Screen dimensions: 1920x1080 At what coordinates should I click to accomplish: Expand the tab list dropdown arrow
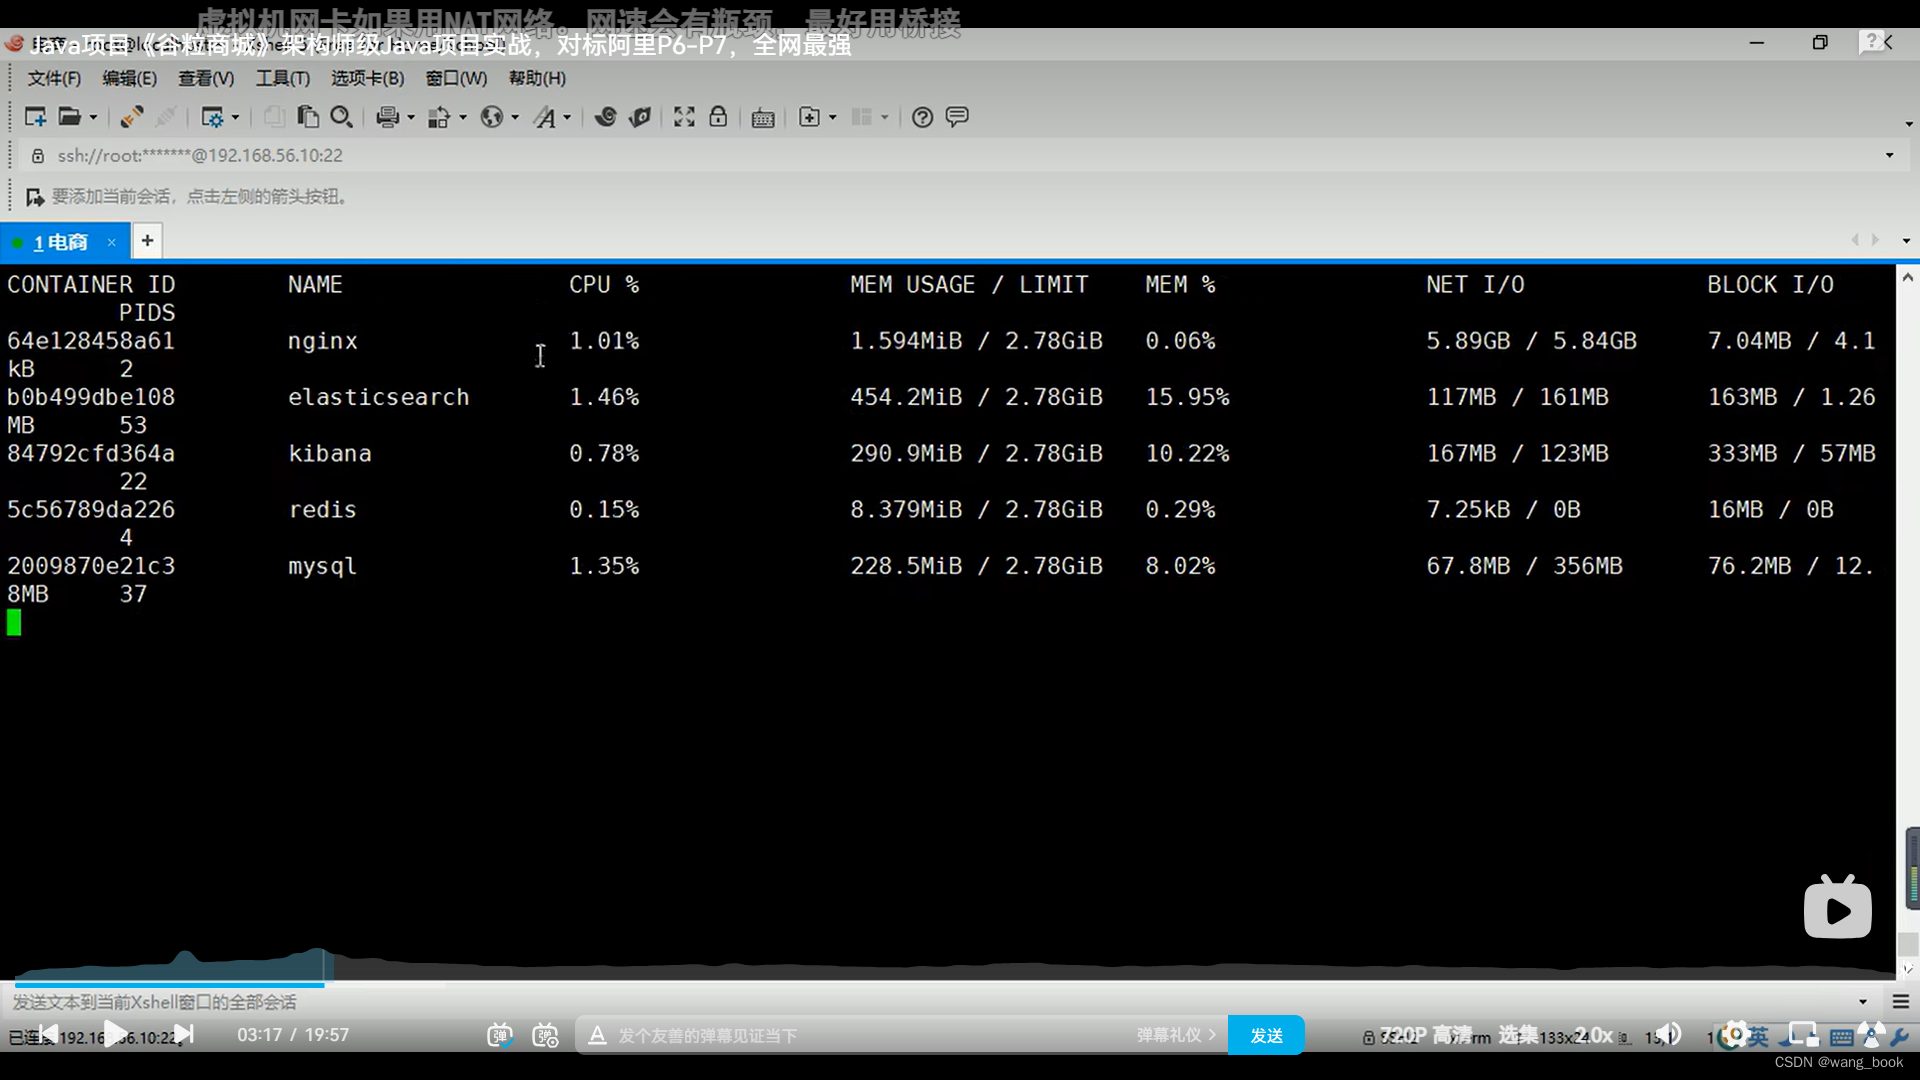pos(1906,241)
